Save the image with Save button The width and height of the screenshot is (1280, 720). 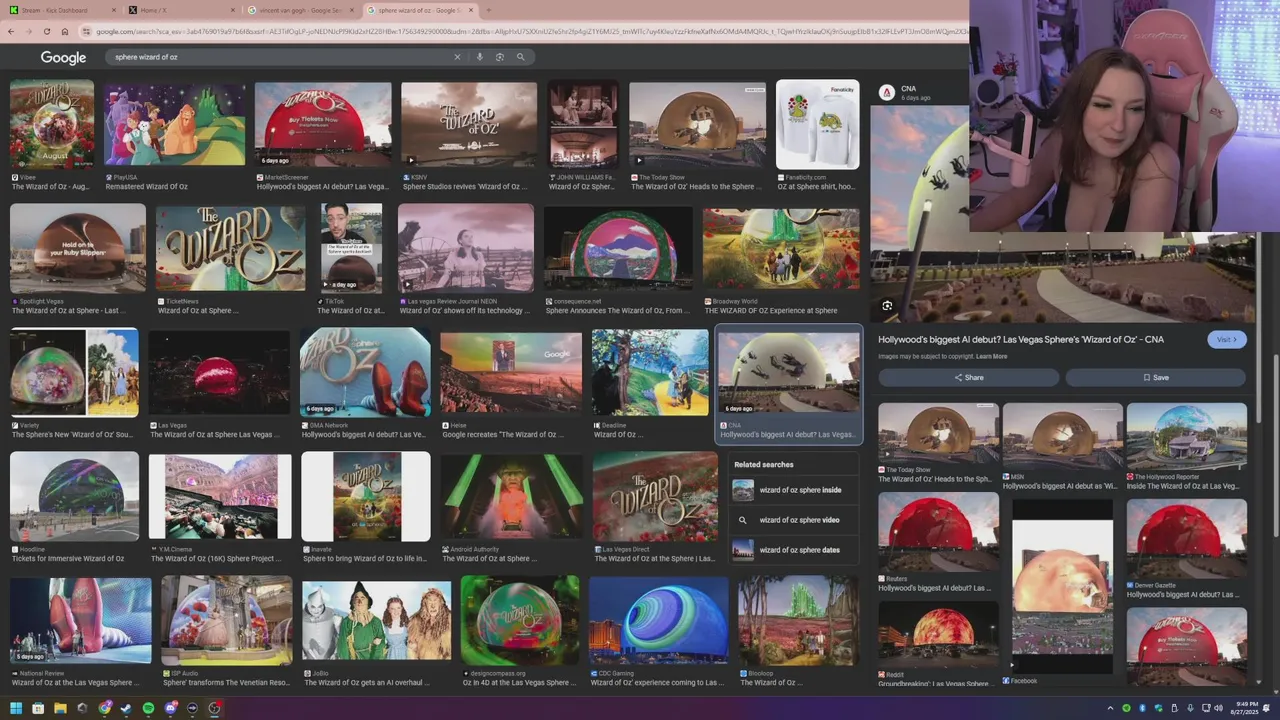coord(1155,377)
